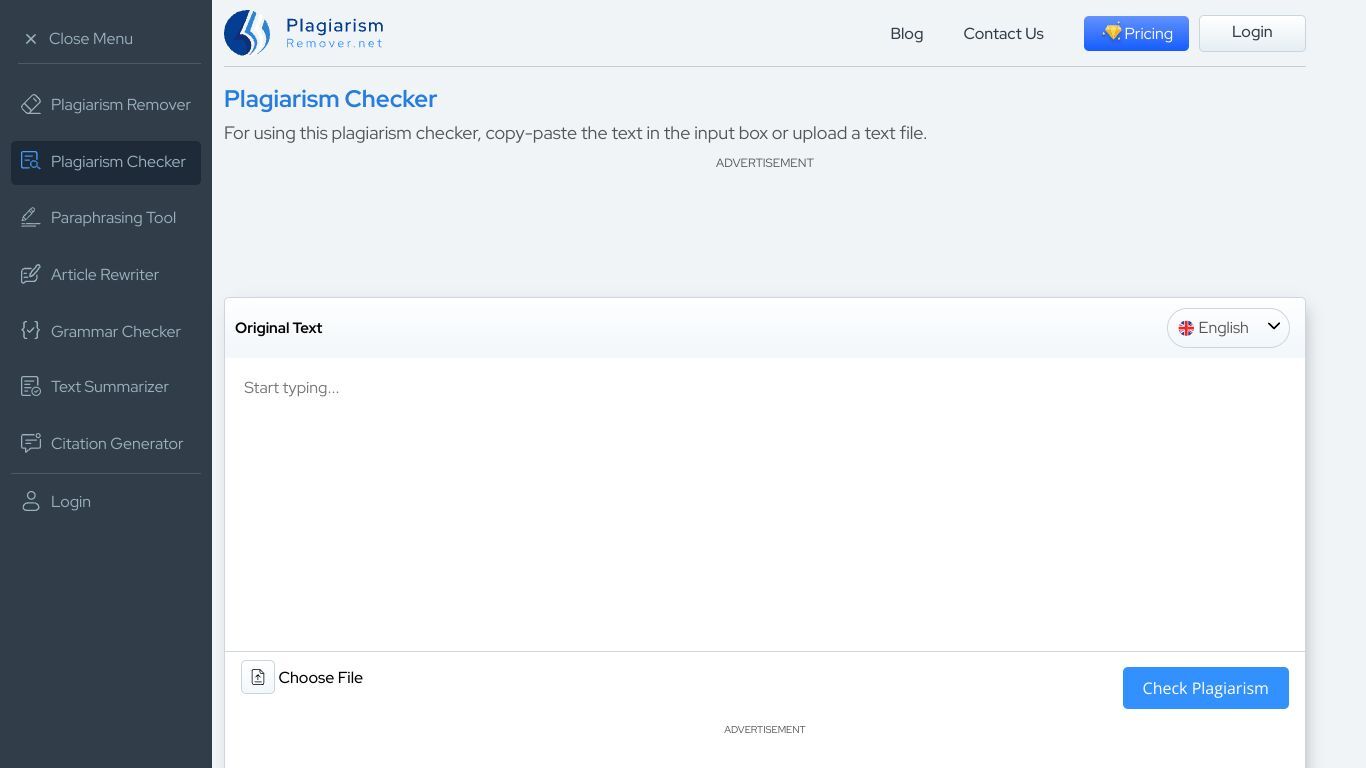Open the Paraphrasing Tool pen icon
Viewport: 1366px width, 768px height.
tap(31, 218)
